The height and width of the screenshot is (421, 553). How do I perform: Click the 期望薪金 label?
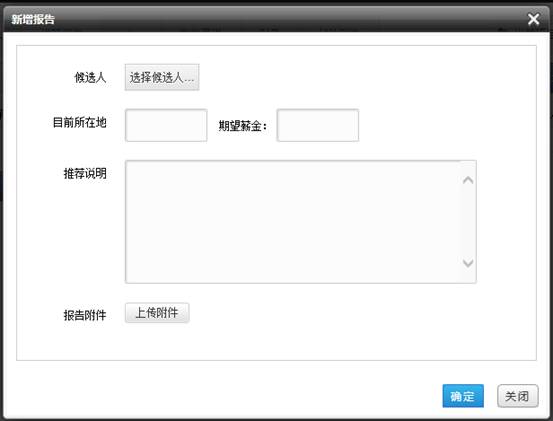243,126
